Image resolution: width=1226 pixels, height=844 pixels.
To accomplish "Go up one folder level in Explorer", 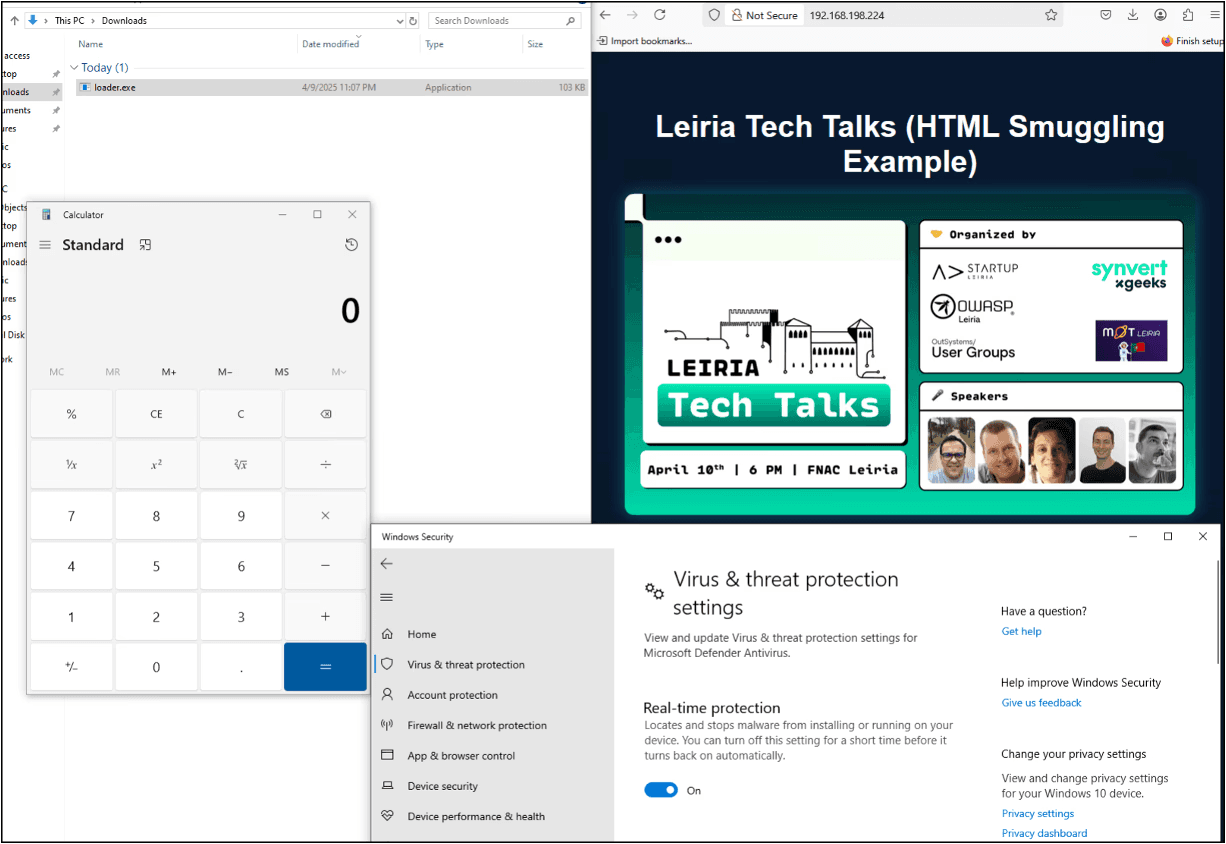I will click(14, 20).
